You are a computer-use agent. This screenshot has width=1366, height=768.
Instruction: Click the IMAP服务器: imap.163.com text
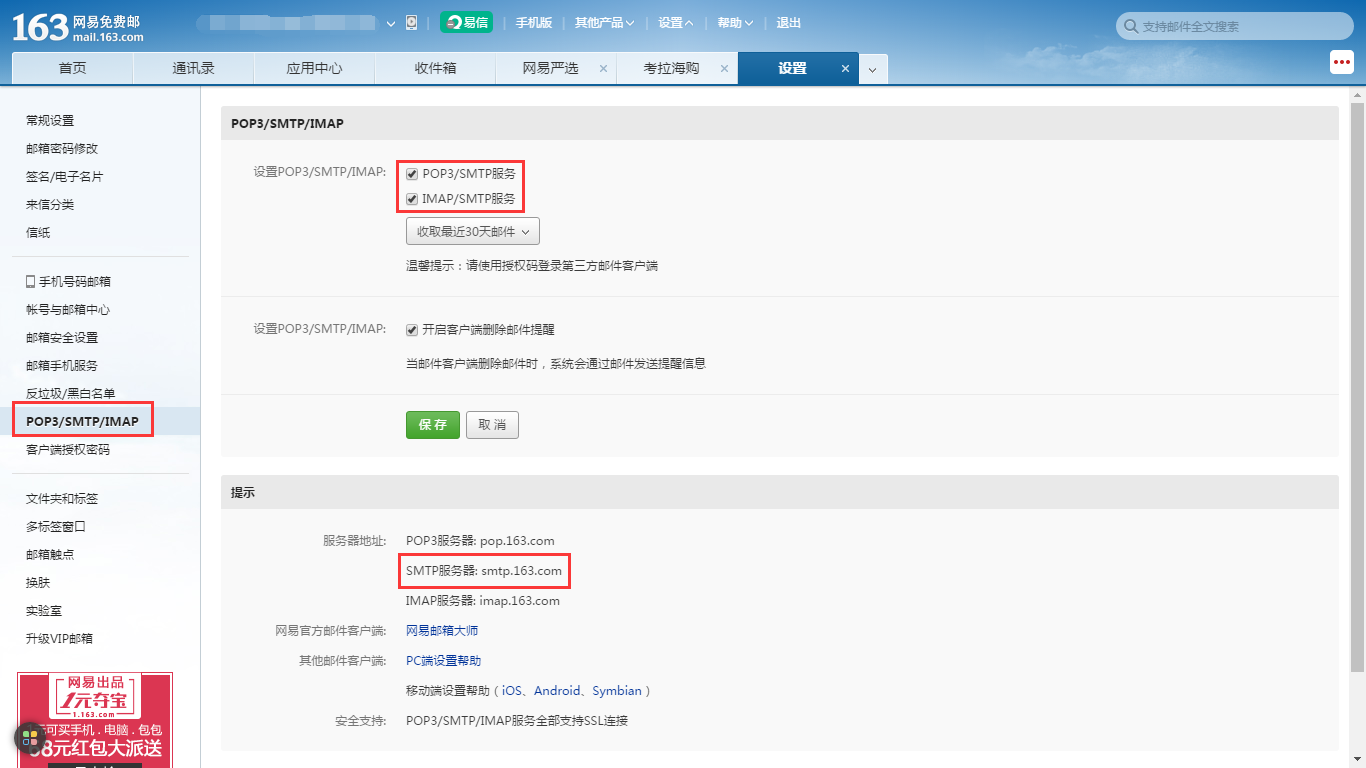pos(483,601)
